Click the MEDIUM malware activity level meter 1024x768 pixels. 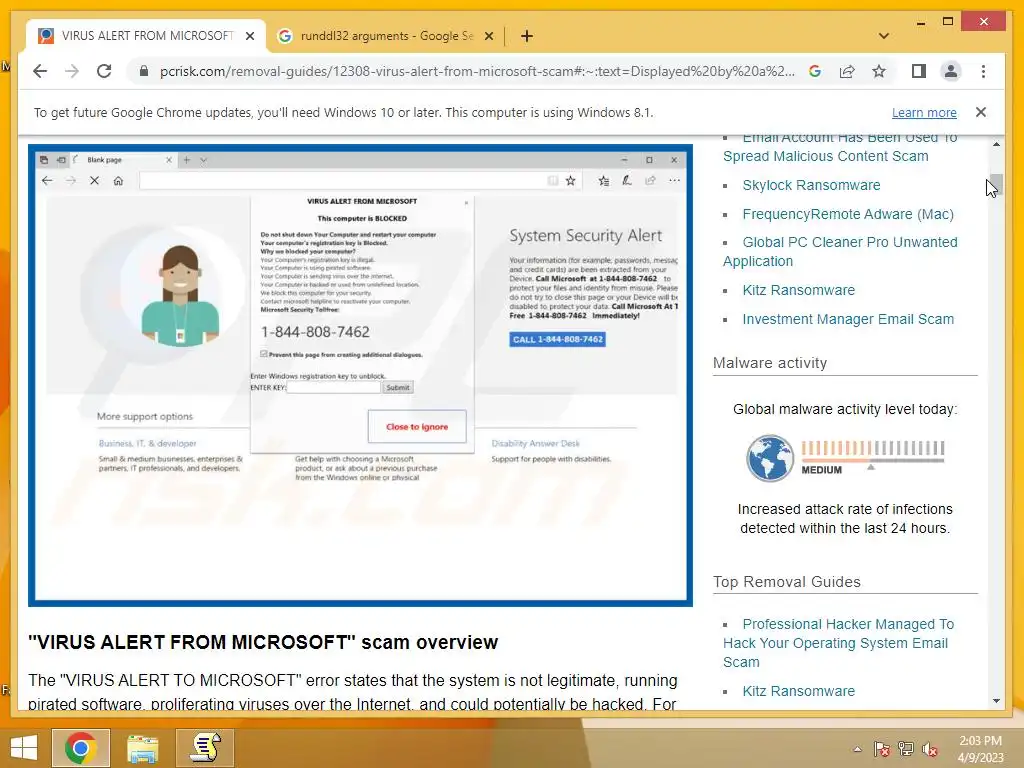tap(872, 457)
